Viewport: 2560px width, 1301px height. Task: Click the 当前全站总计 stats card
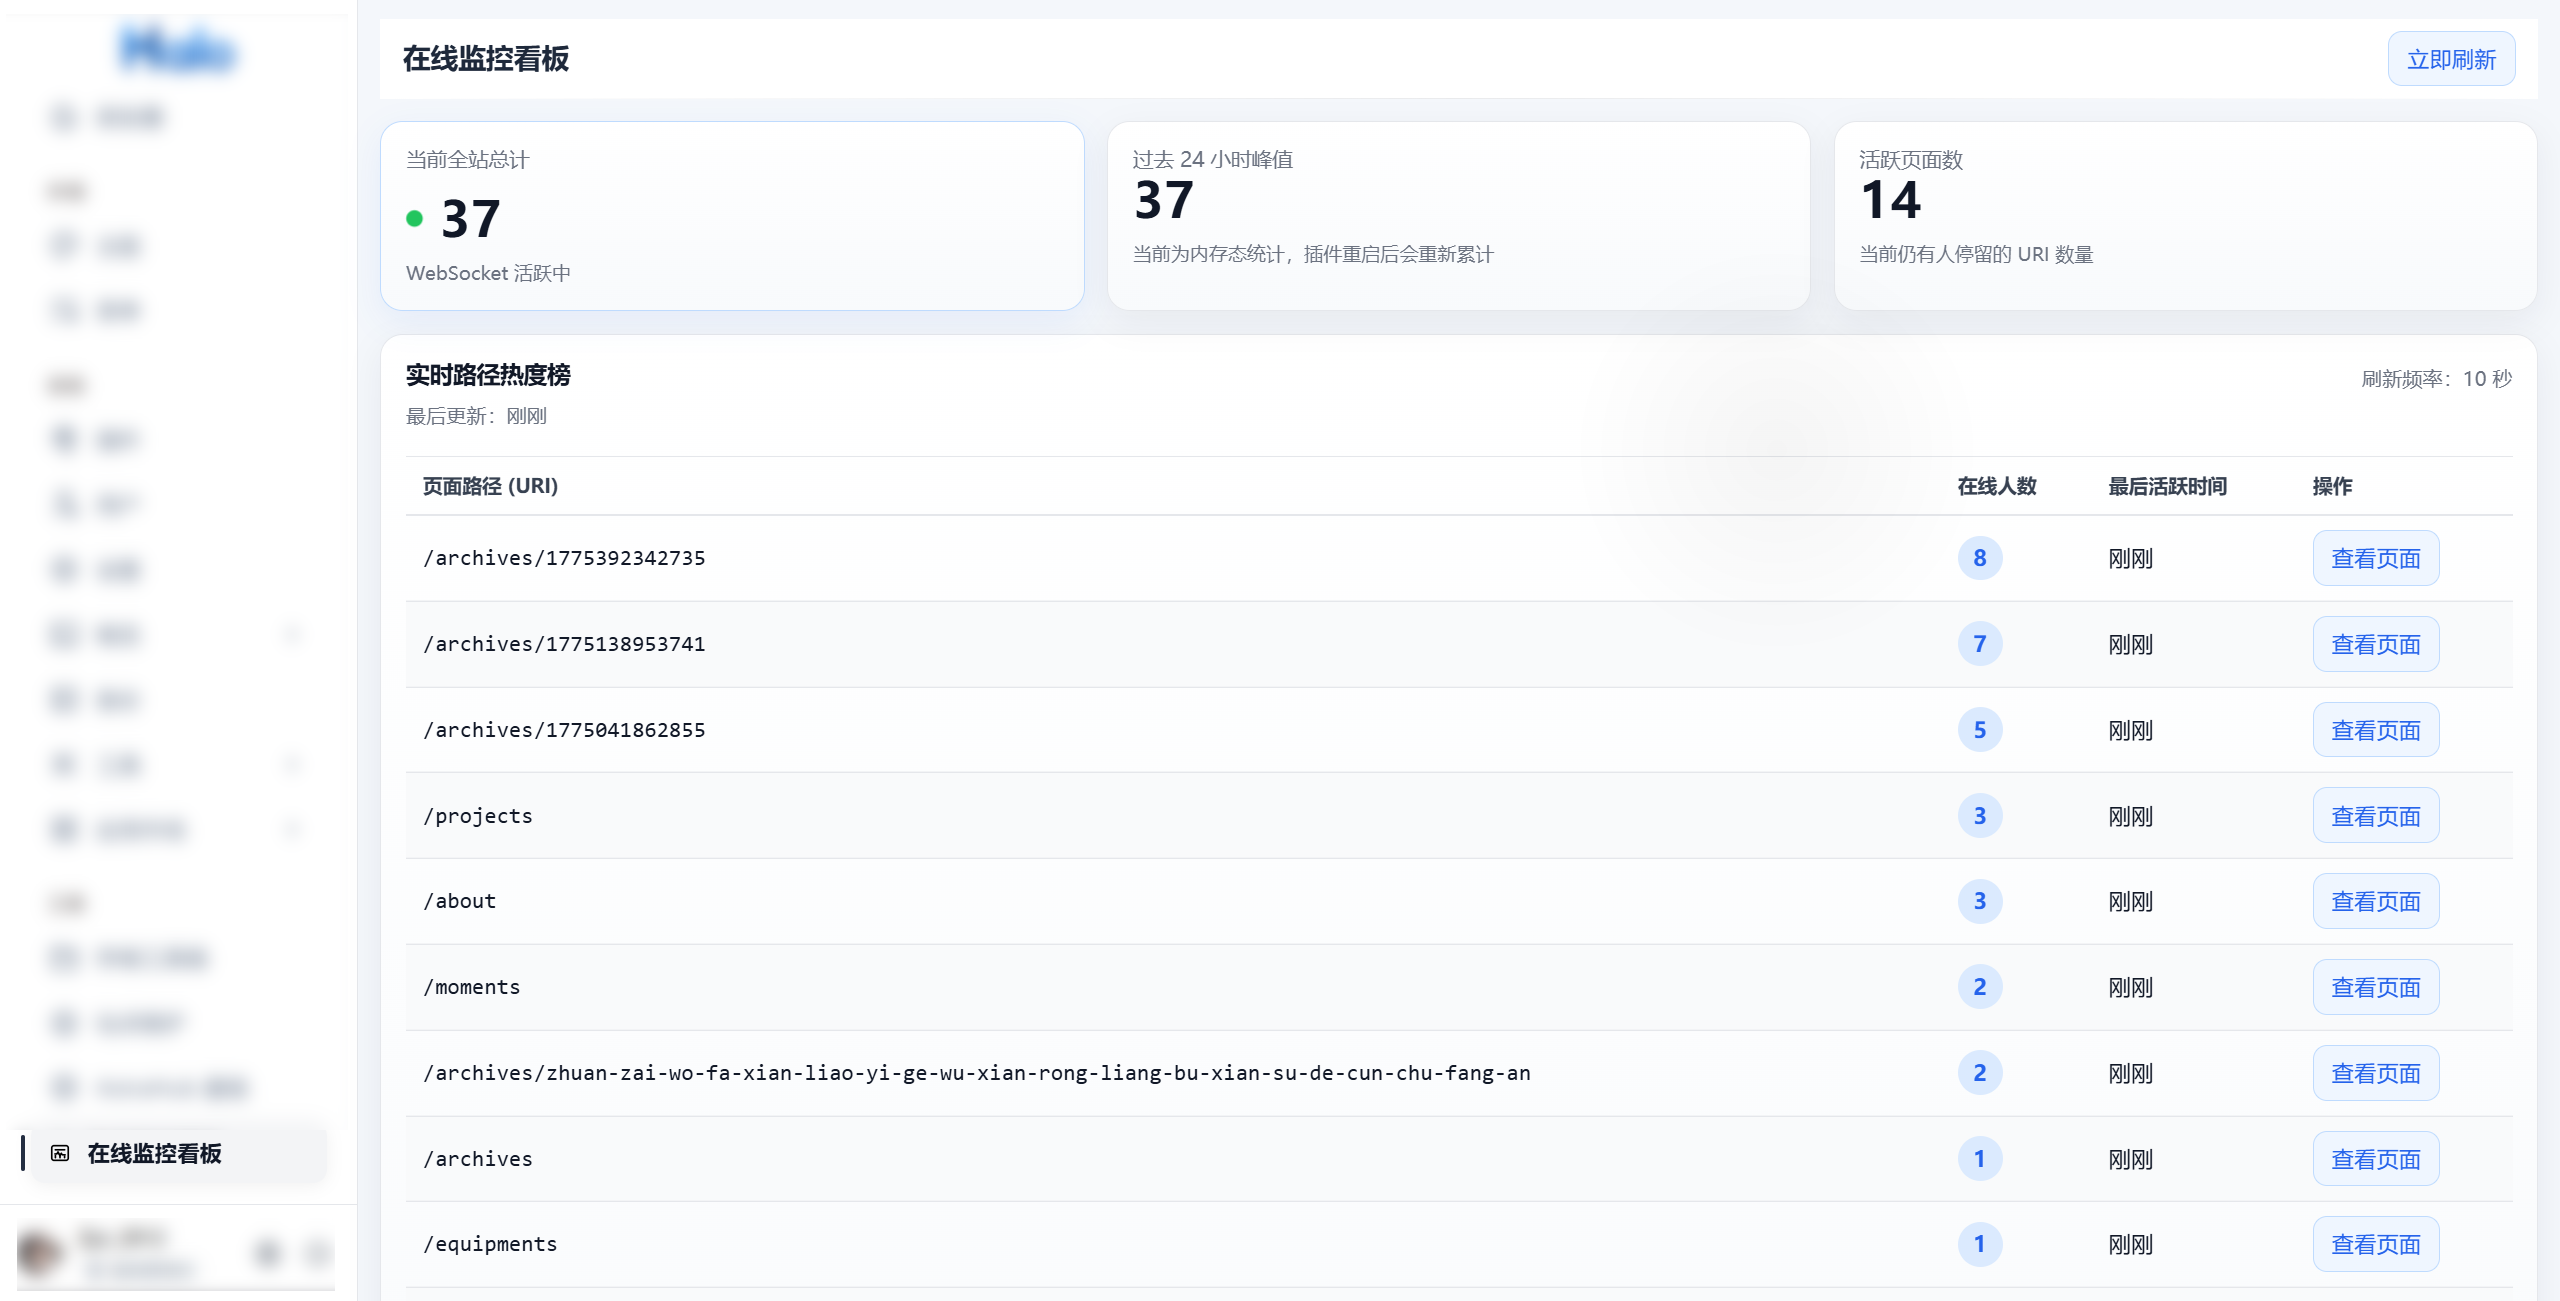point(732,216)
